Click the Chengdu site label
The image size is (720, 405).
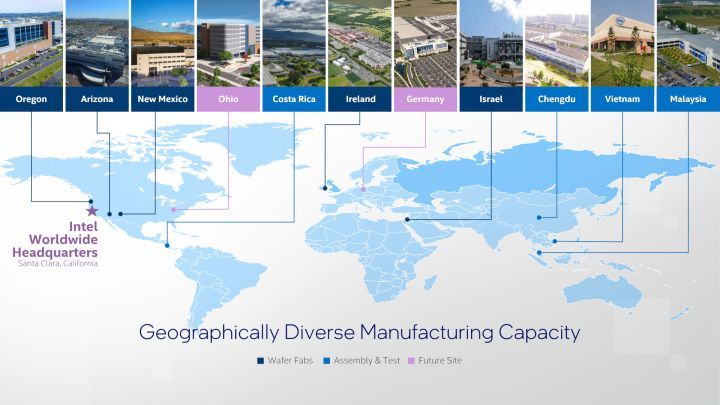(x=557, y=99)
